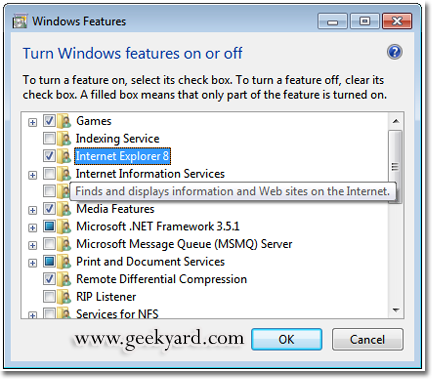Tick the RIP Listener checkbox
Image resolution: width=435 pixels, height=382 pixels.
pos(49,296)
